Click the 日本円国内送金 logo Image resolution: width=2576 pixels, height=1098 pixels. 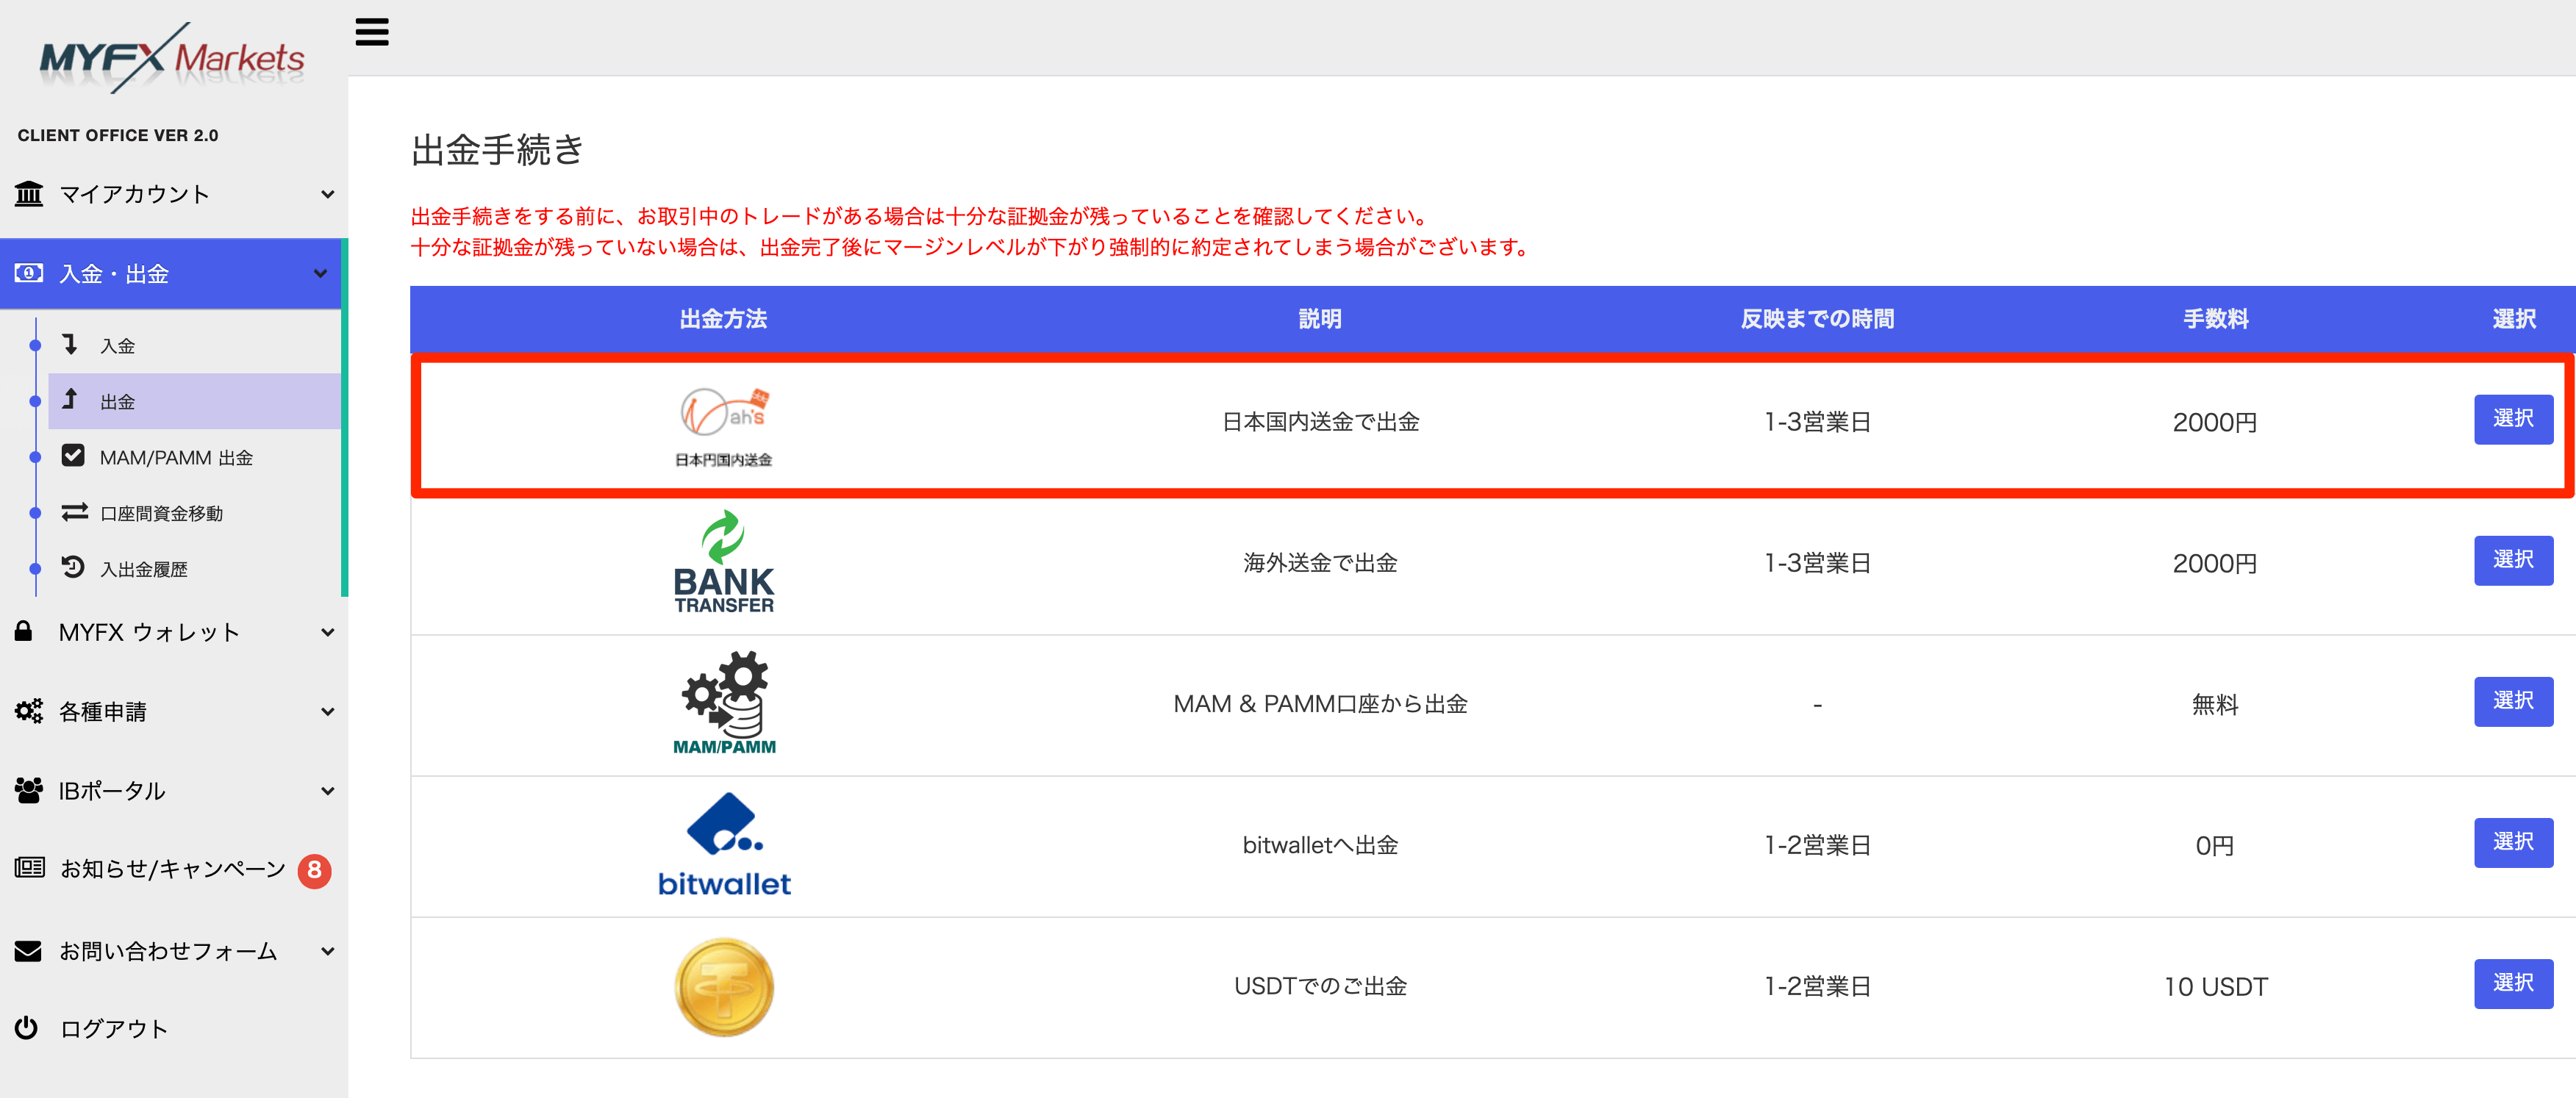pos(724,427)
